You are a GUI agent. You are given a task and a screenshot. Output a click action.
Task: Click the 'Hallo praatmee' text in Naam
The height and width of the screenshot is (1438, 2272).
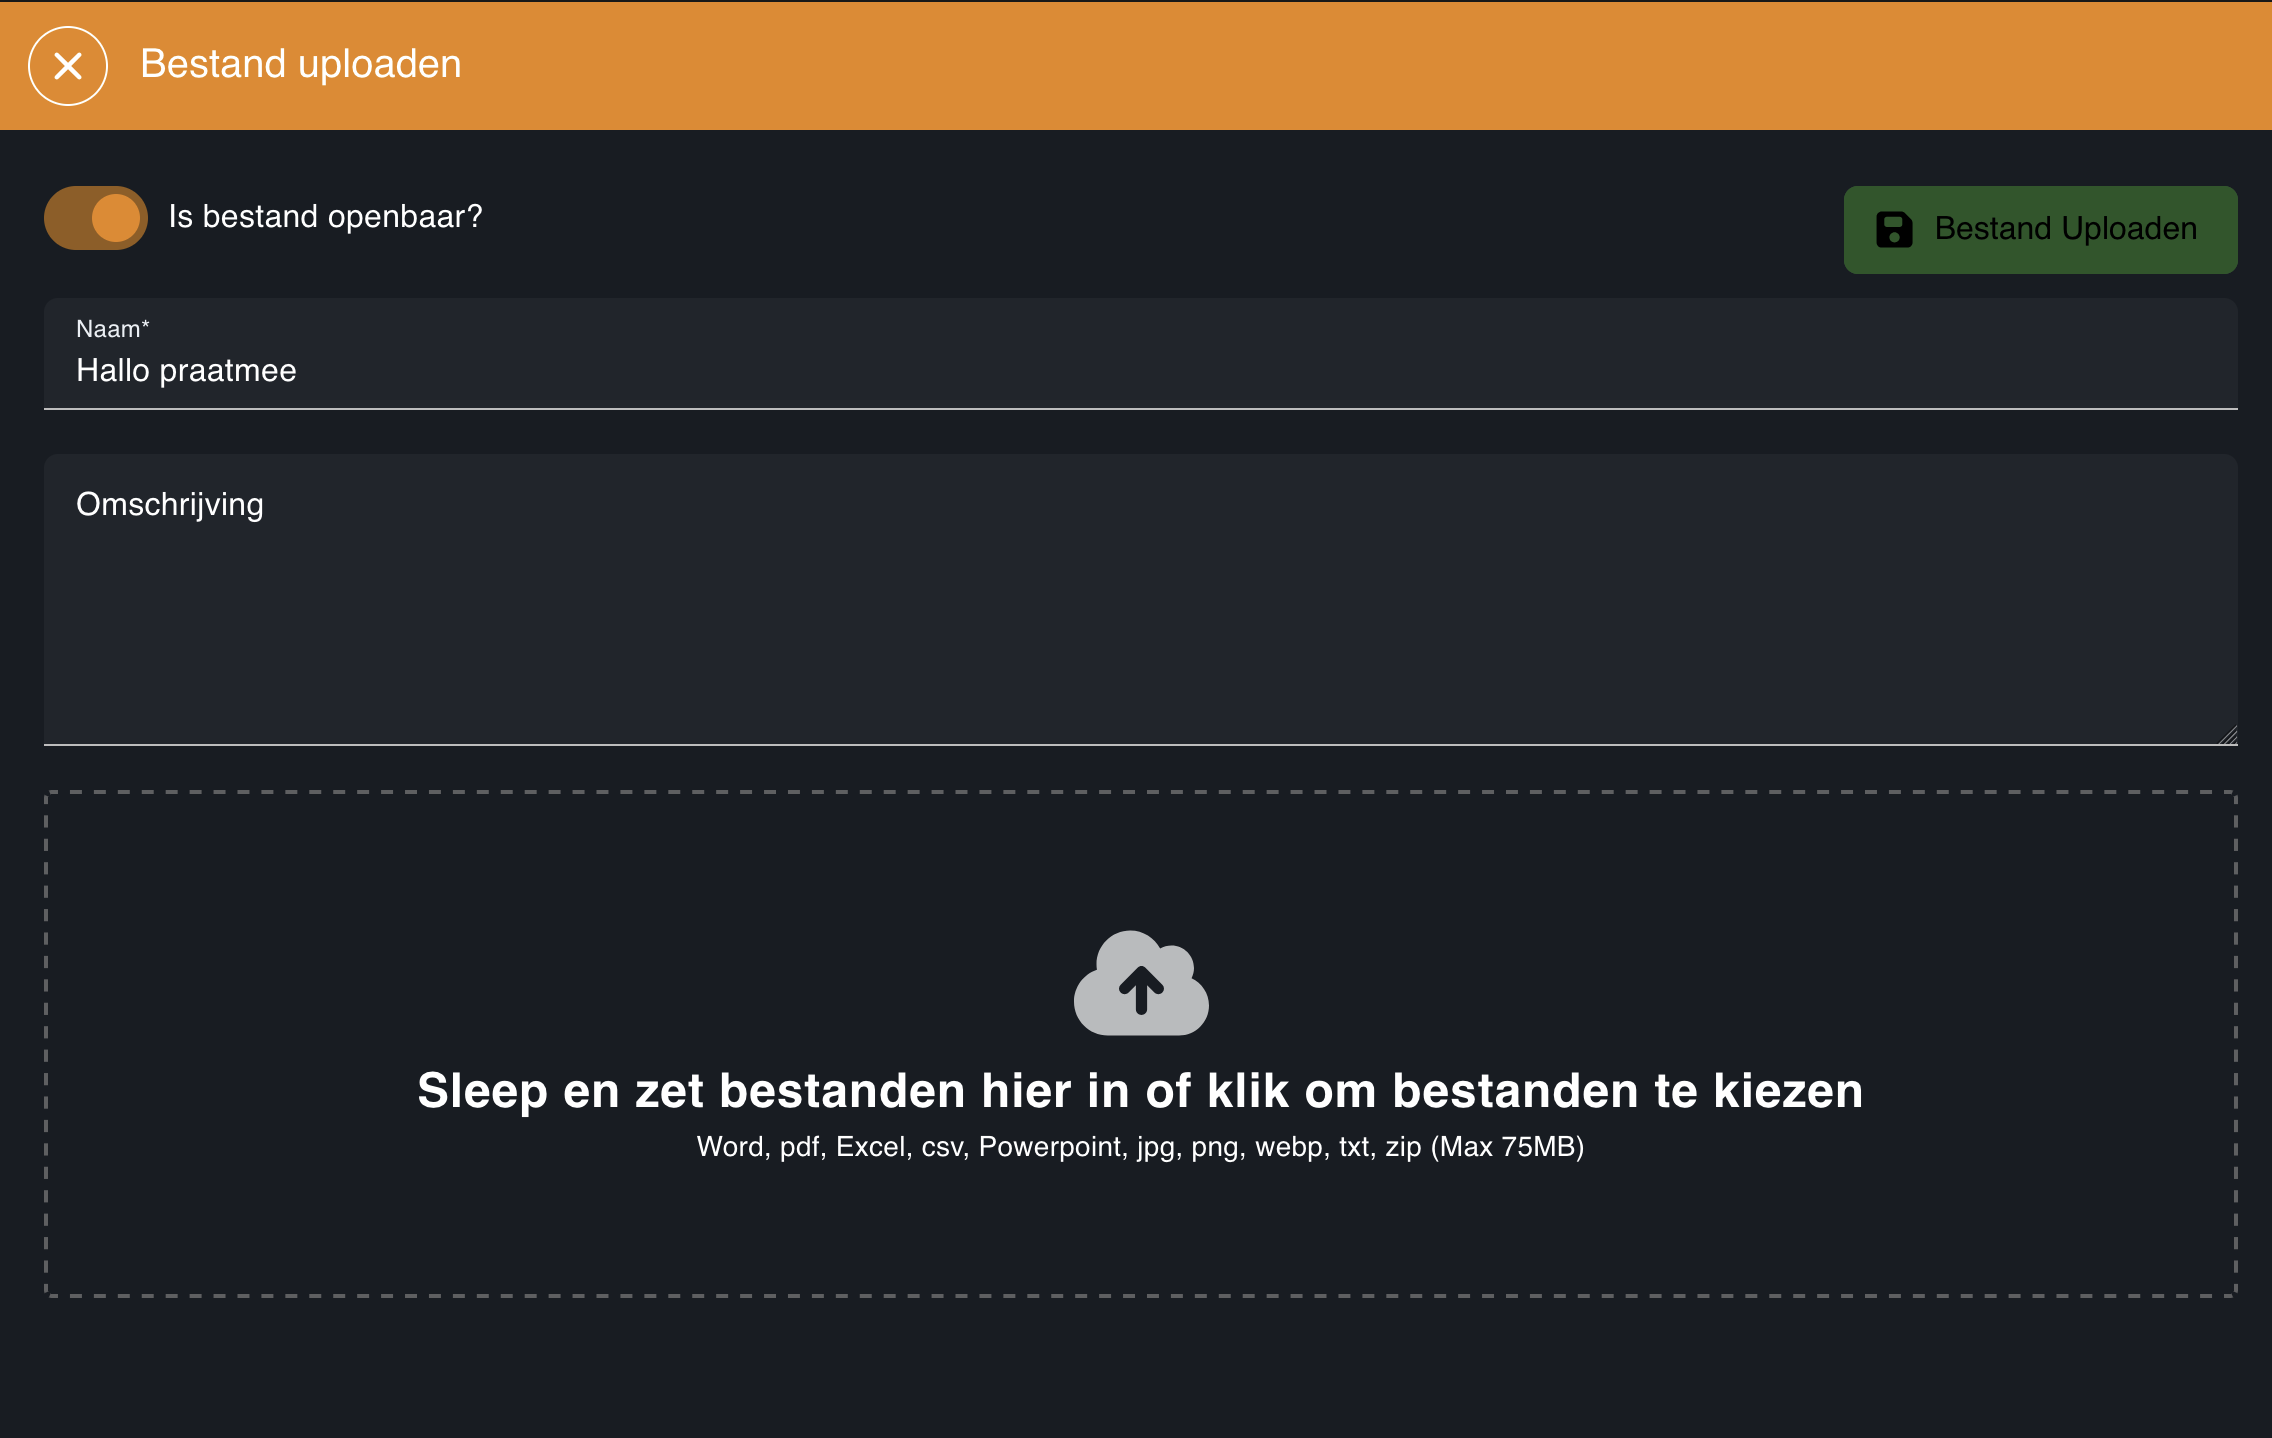point(186,371)
